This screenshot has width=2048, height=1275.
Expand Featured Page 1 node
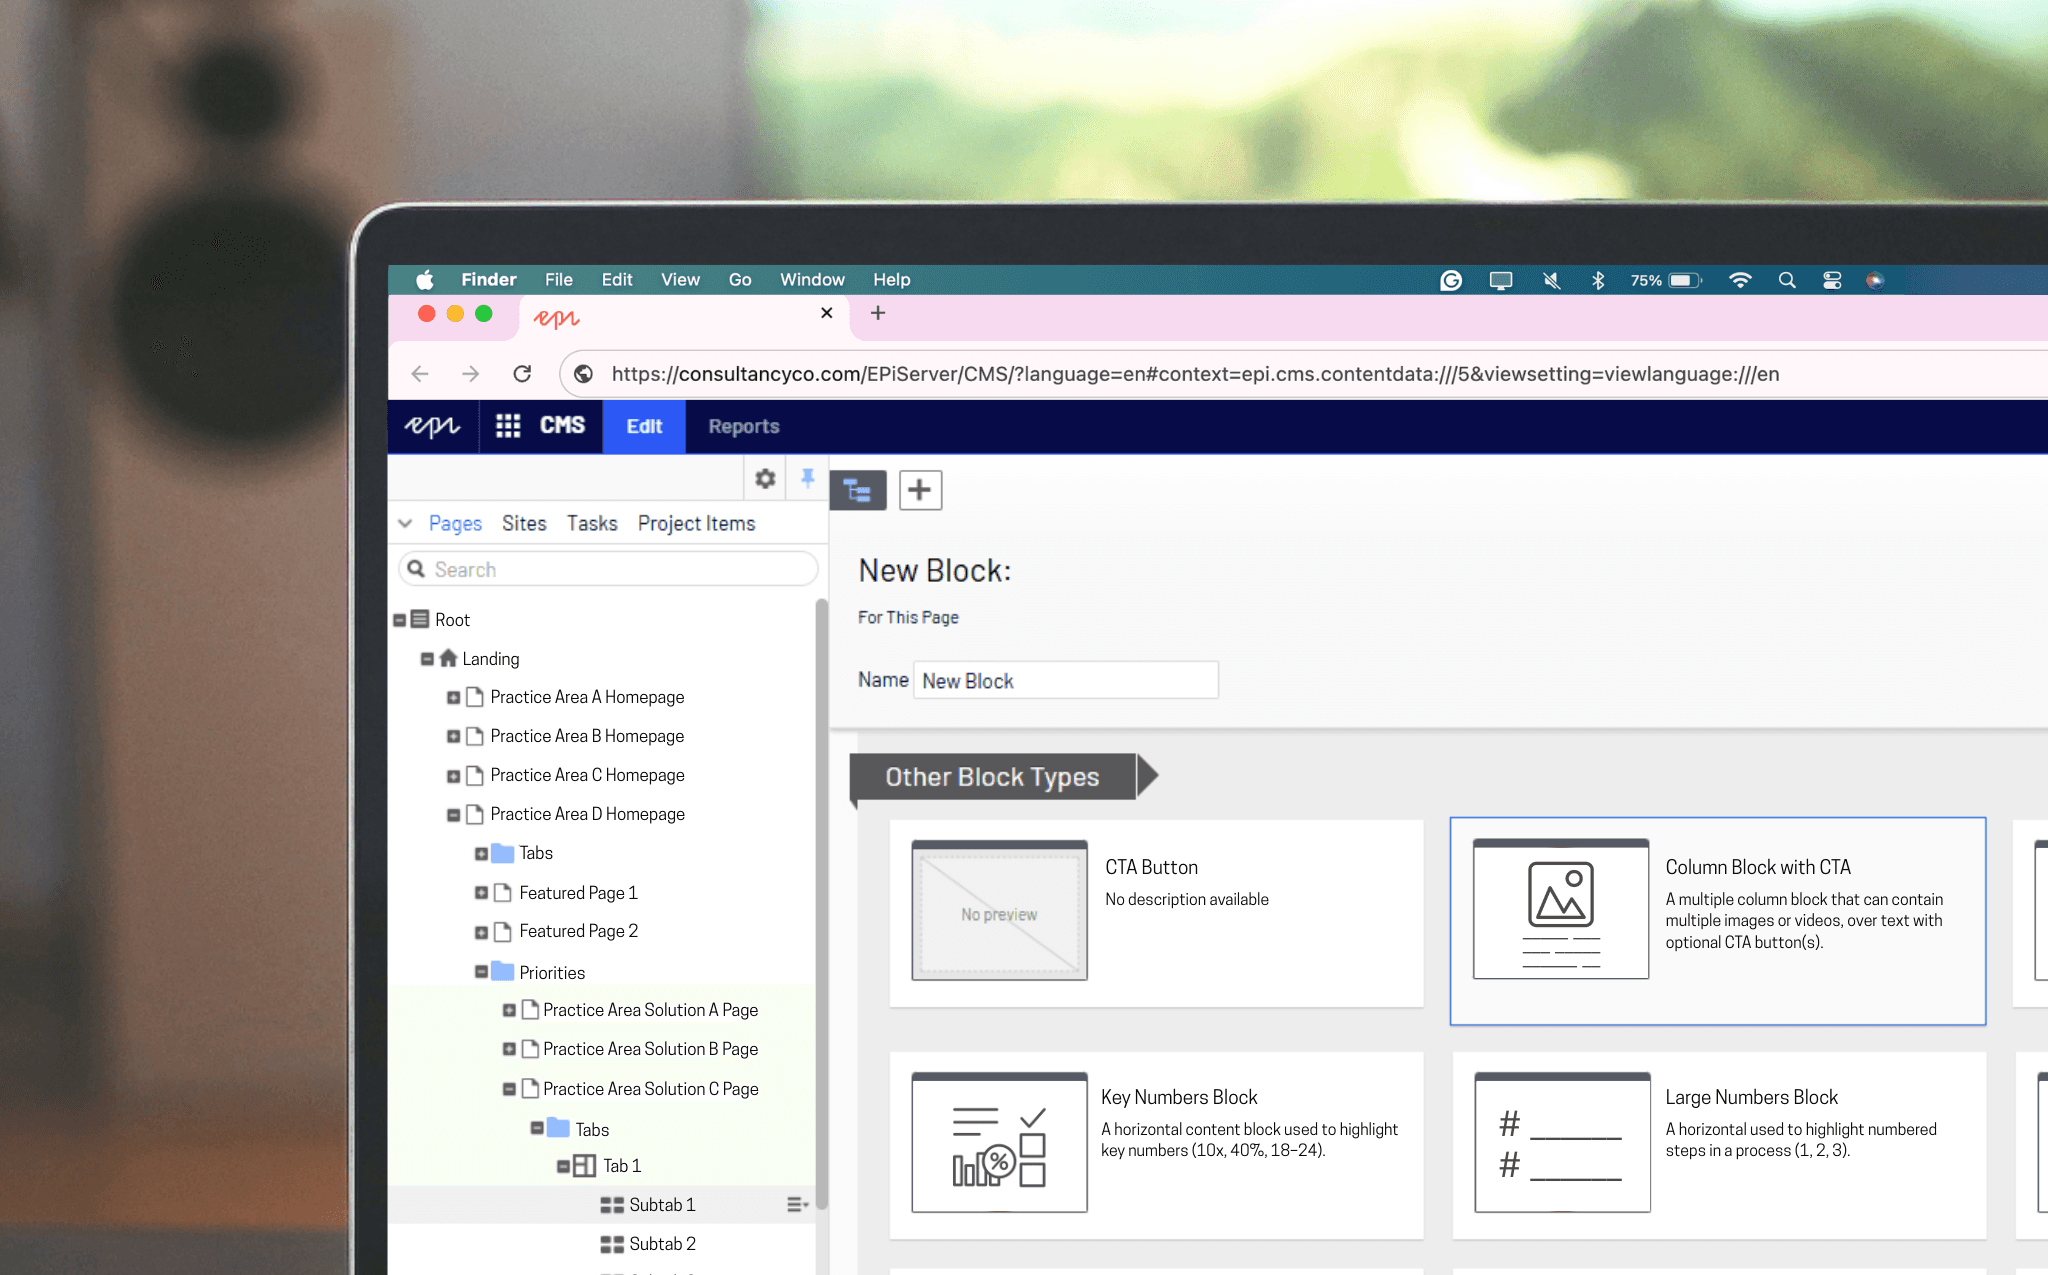click(x=482, y=893)
